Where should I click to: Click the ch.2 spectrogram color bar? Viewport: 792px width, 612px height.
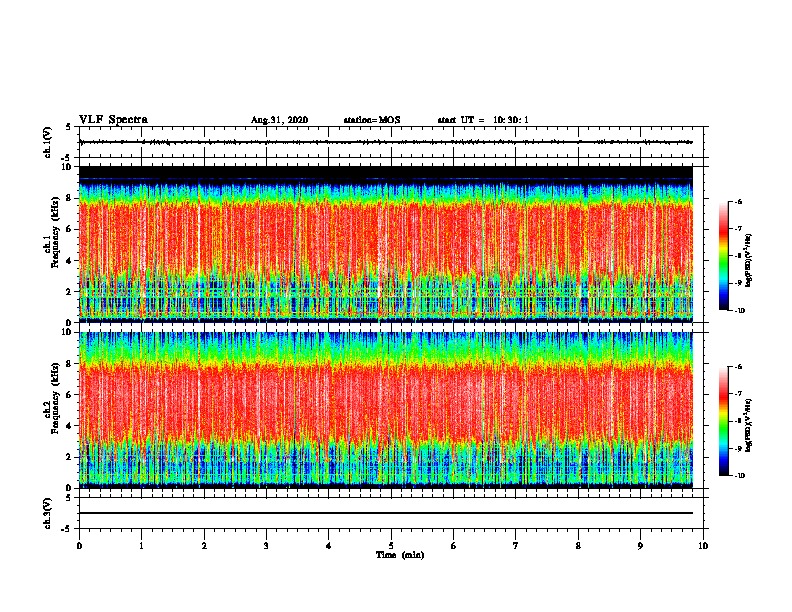tap(723, 421)
